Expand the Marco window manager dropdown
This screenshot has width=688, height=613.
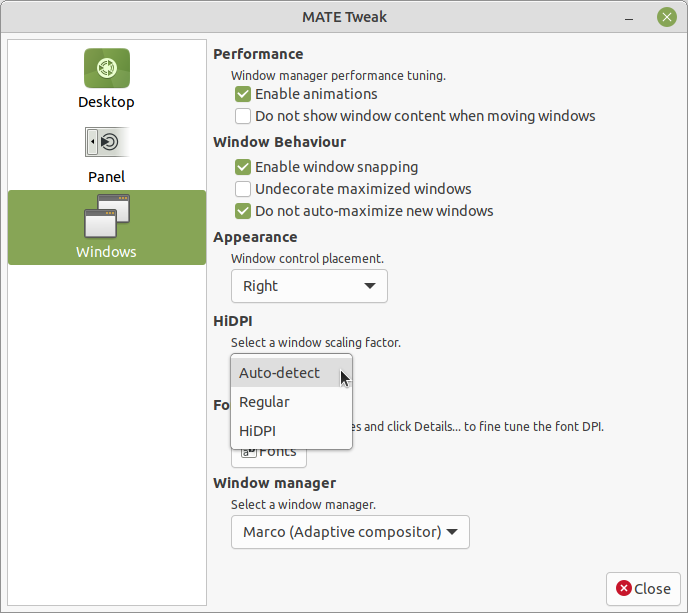click(x=350, y=532)
